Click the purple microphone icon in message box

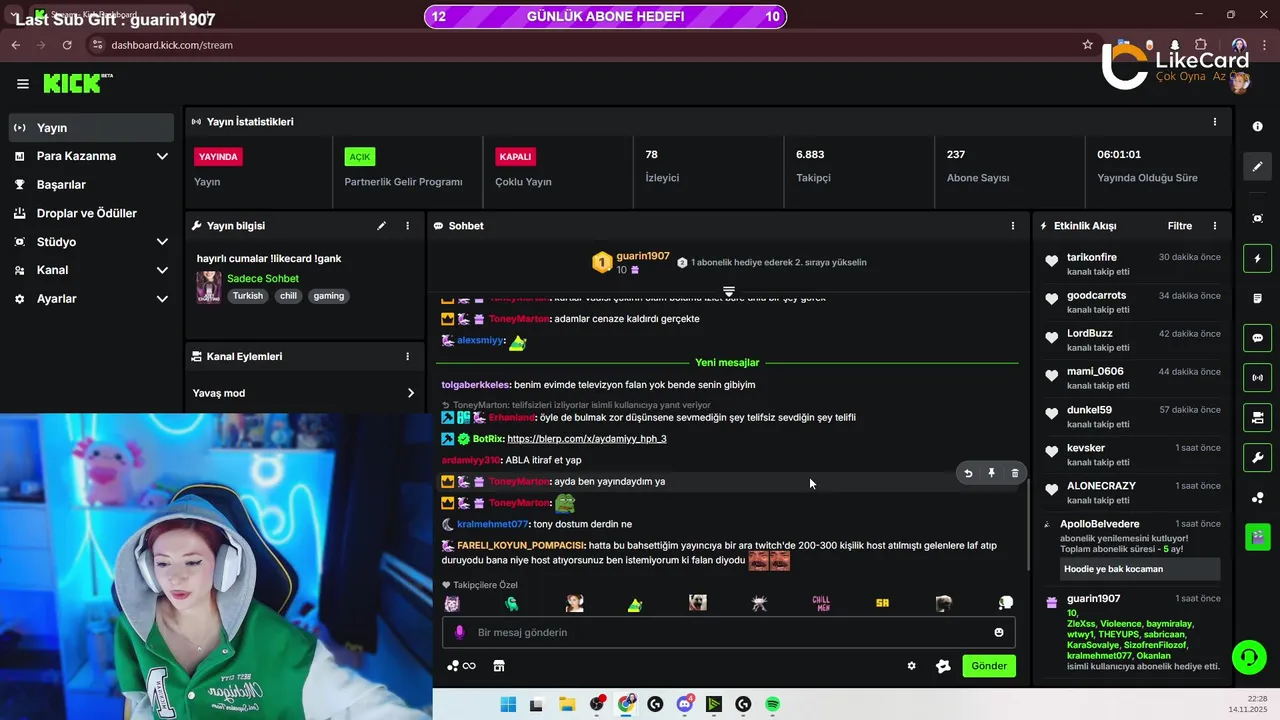pos(460,632)
